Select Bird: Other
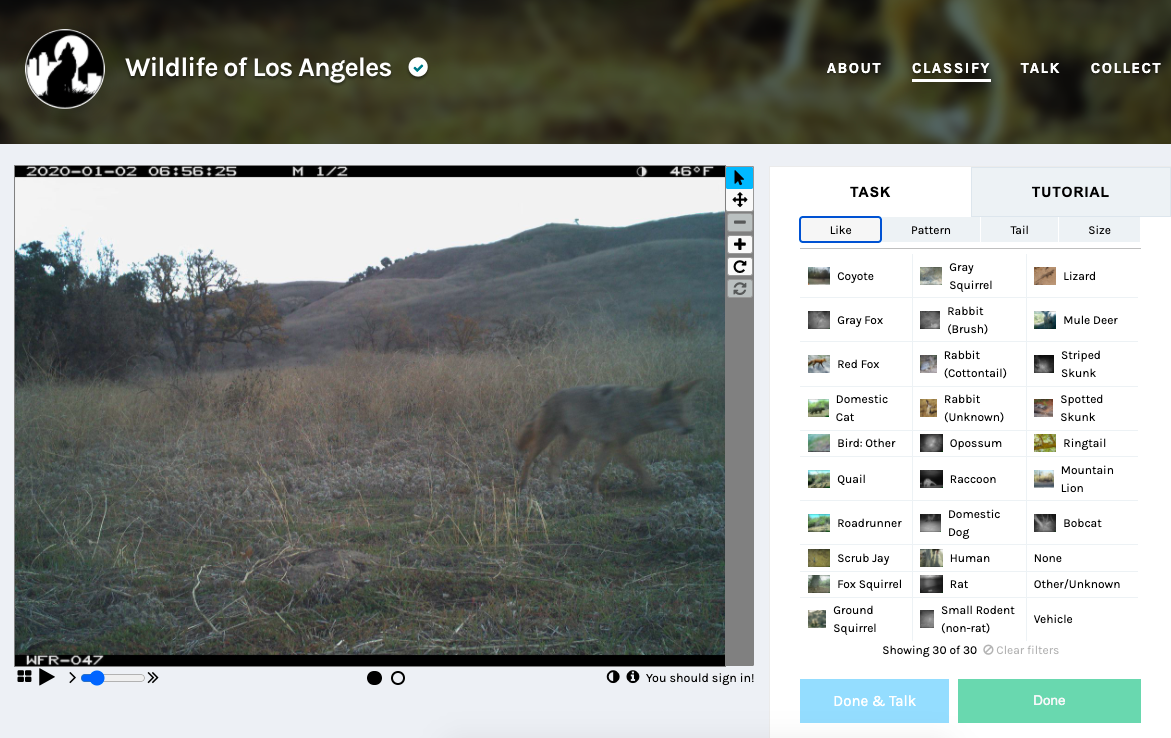Viewport: 1171px width, 738px height. (856, 444)
